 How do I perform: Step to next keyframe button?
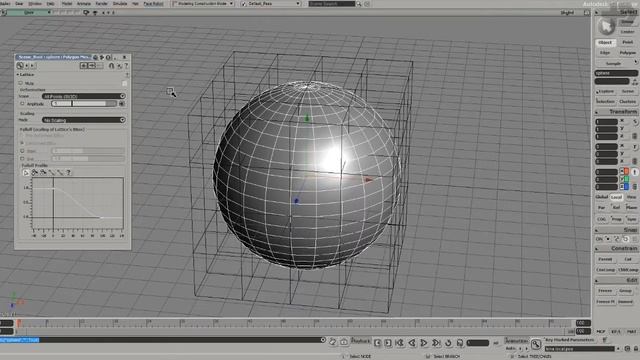click(388, 343)
